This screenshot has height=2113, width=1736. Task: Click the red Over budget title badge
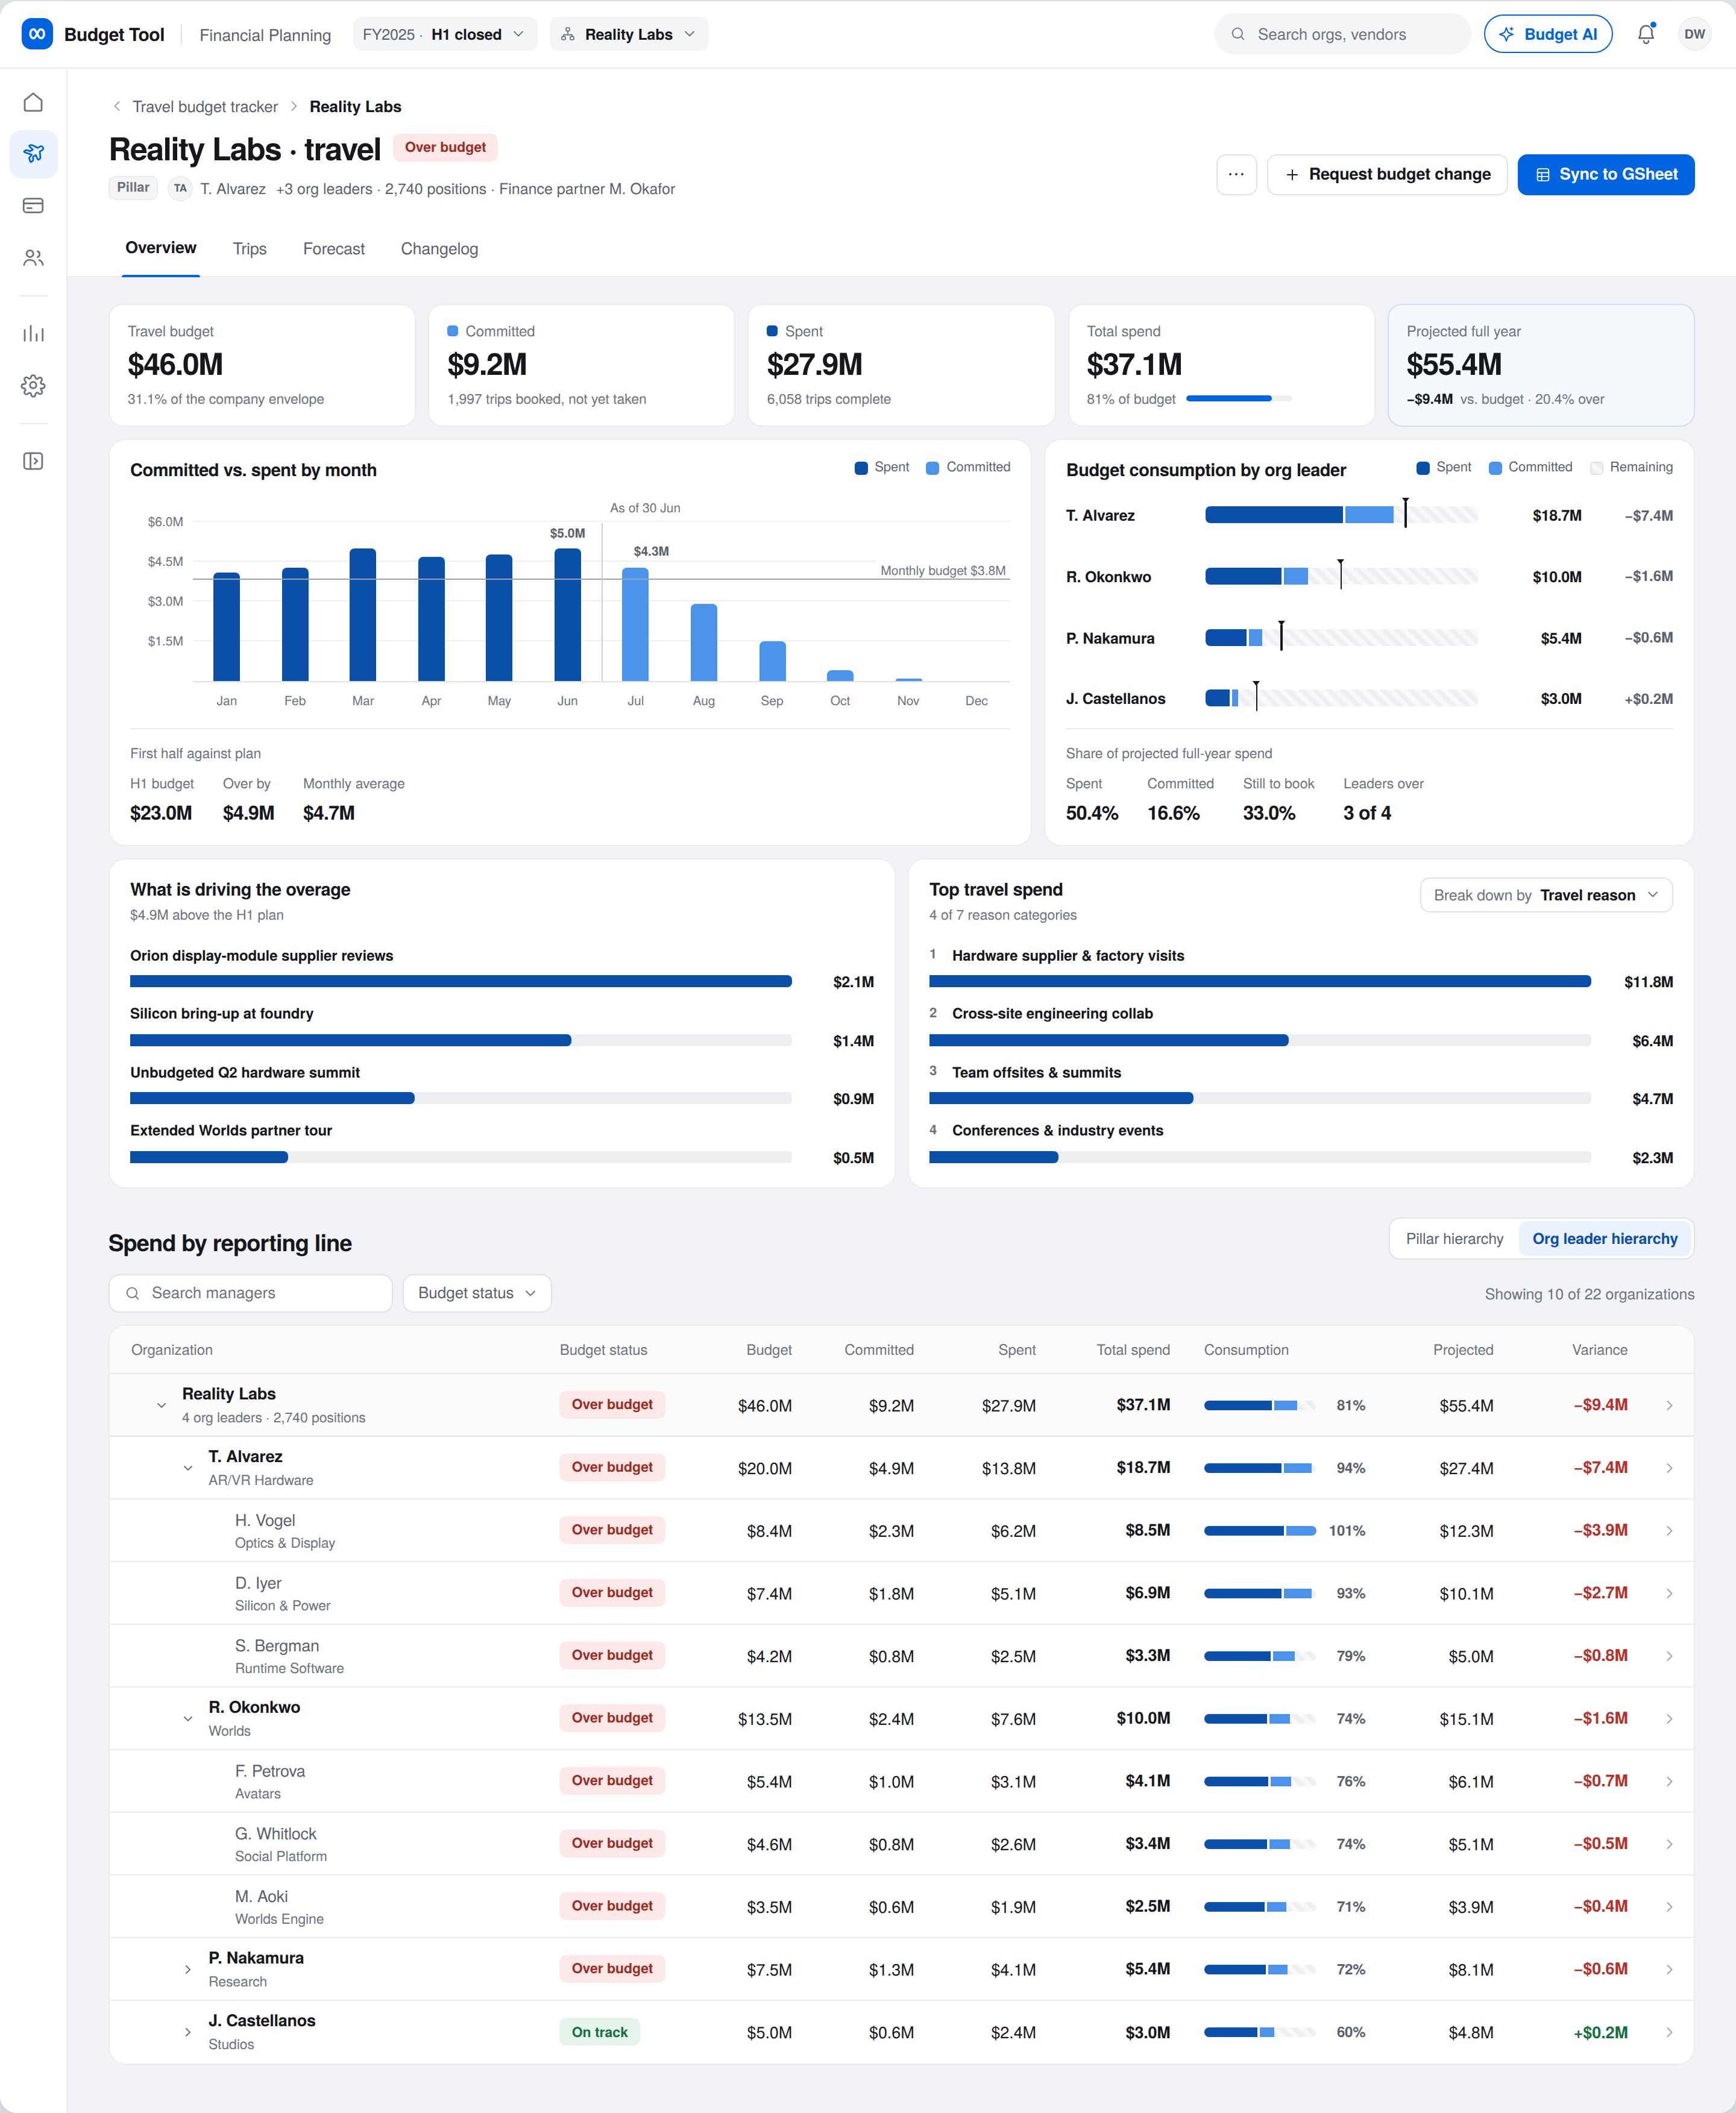pos(445,147)
